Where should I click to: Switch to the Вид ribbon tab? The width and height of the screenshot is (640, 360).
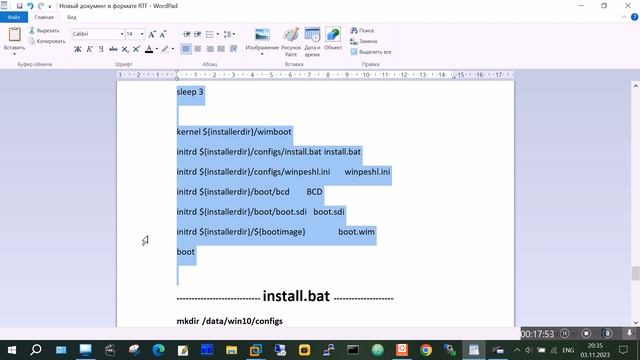71,17
